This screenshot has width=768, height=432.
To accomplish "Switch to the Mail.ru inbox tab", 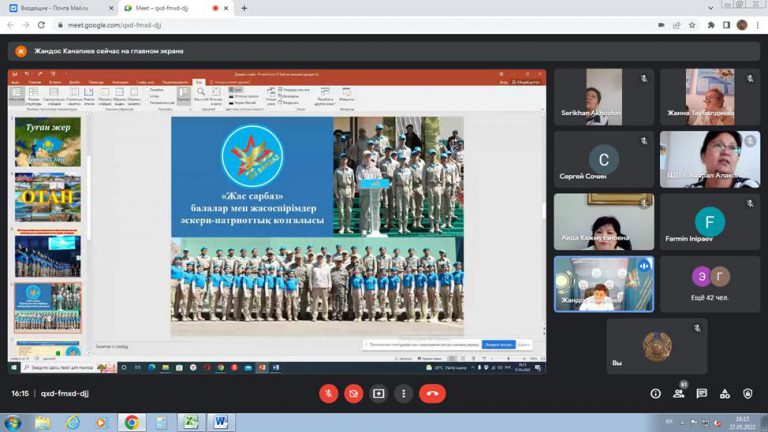I will click(x=58, y=8).
